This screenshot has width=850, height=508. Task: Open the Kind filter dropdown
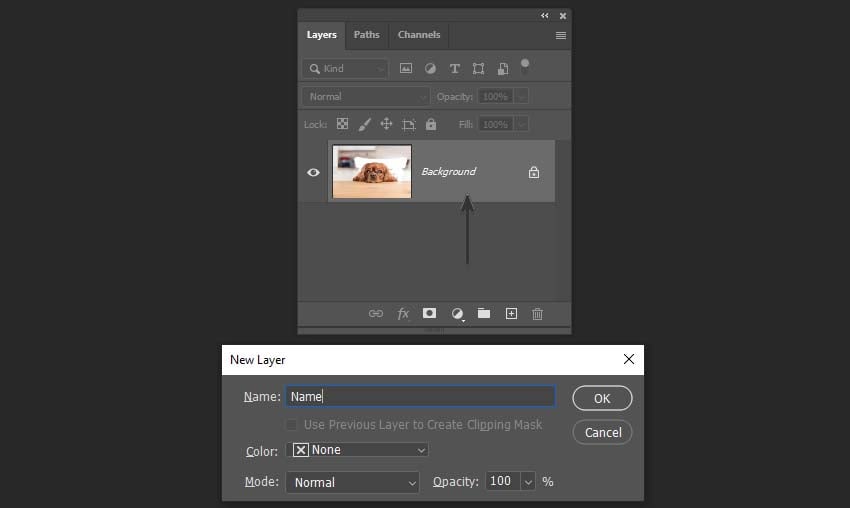(x=345, y=69)
